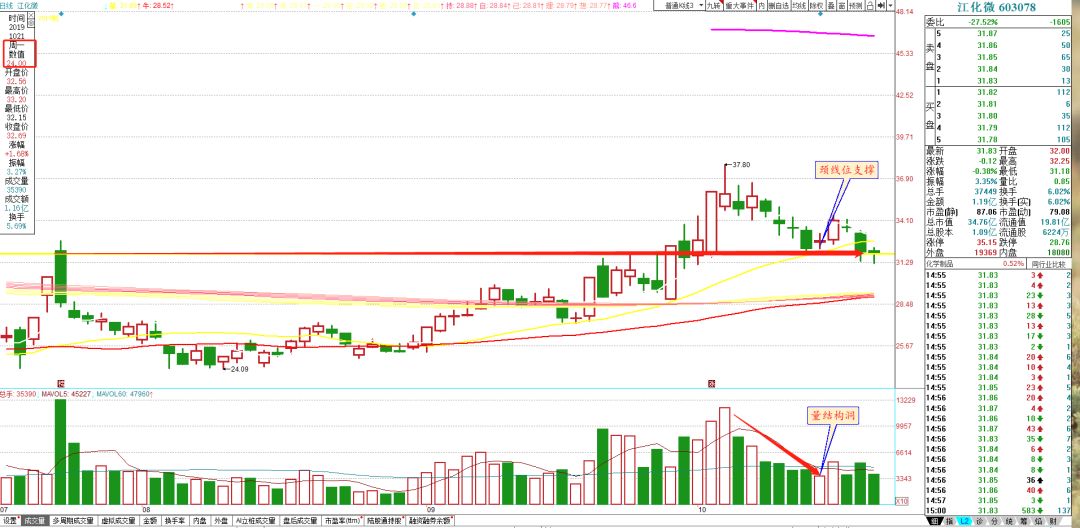Open the 盘后成交量 tab
The width and height of the screenshot is (1080, 528).
pyautogui.click(x=300, y=521)
